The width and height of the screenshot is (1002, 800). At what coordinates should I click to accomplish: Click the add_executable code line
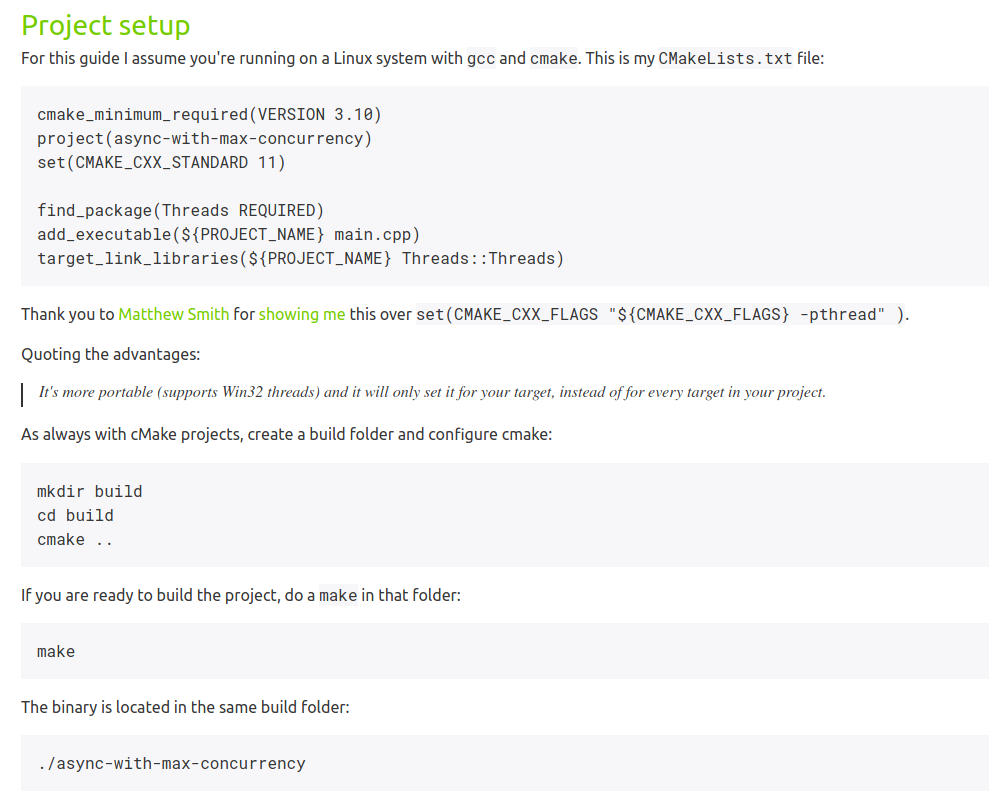[228, 235]
